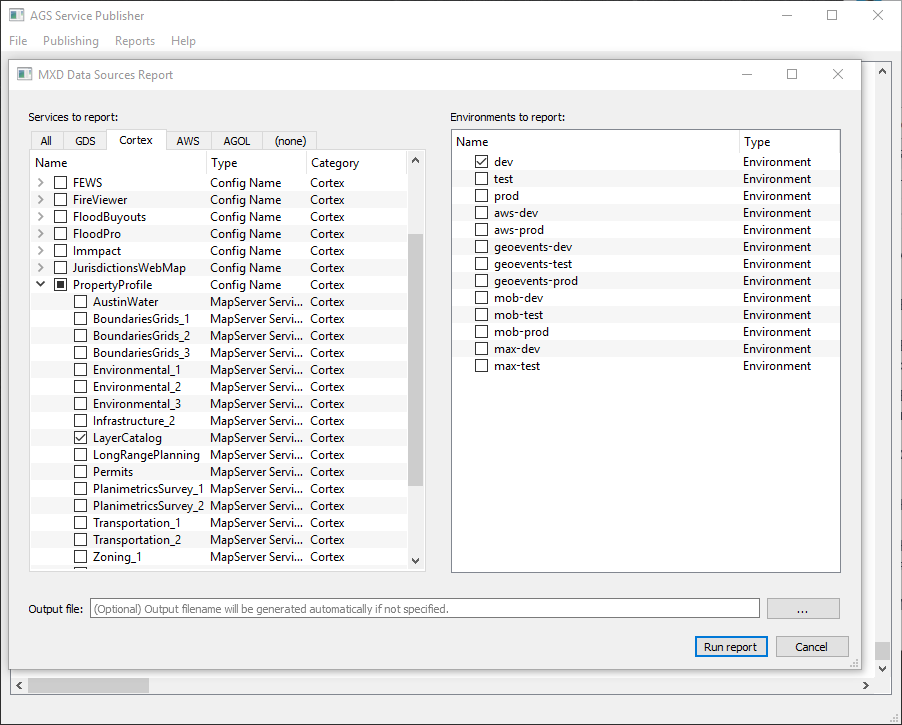902x725 pixels.
Task: Check the mob-test environment
Action: pos(481,314)
